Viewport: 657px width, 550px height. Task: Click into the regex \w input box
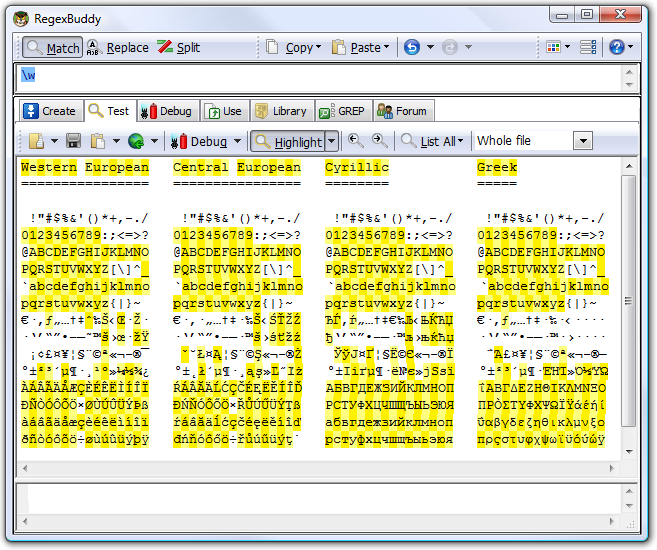(x=319, y=78)
